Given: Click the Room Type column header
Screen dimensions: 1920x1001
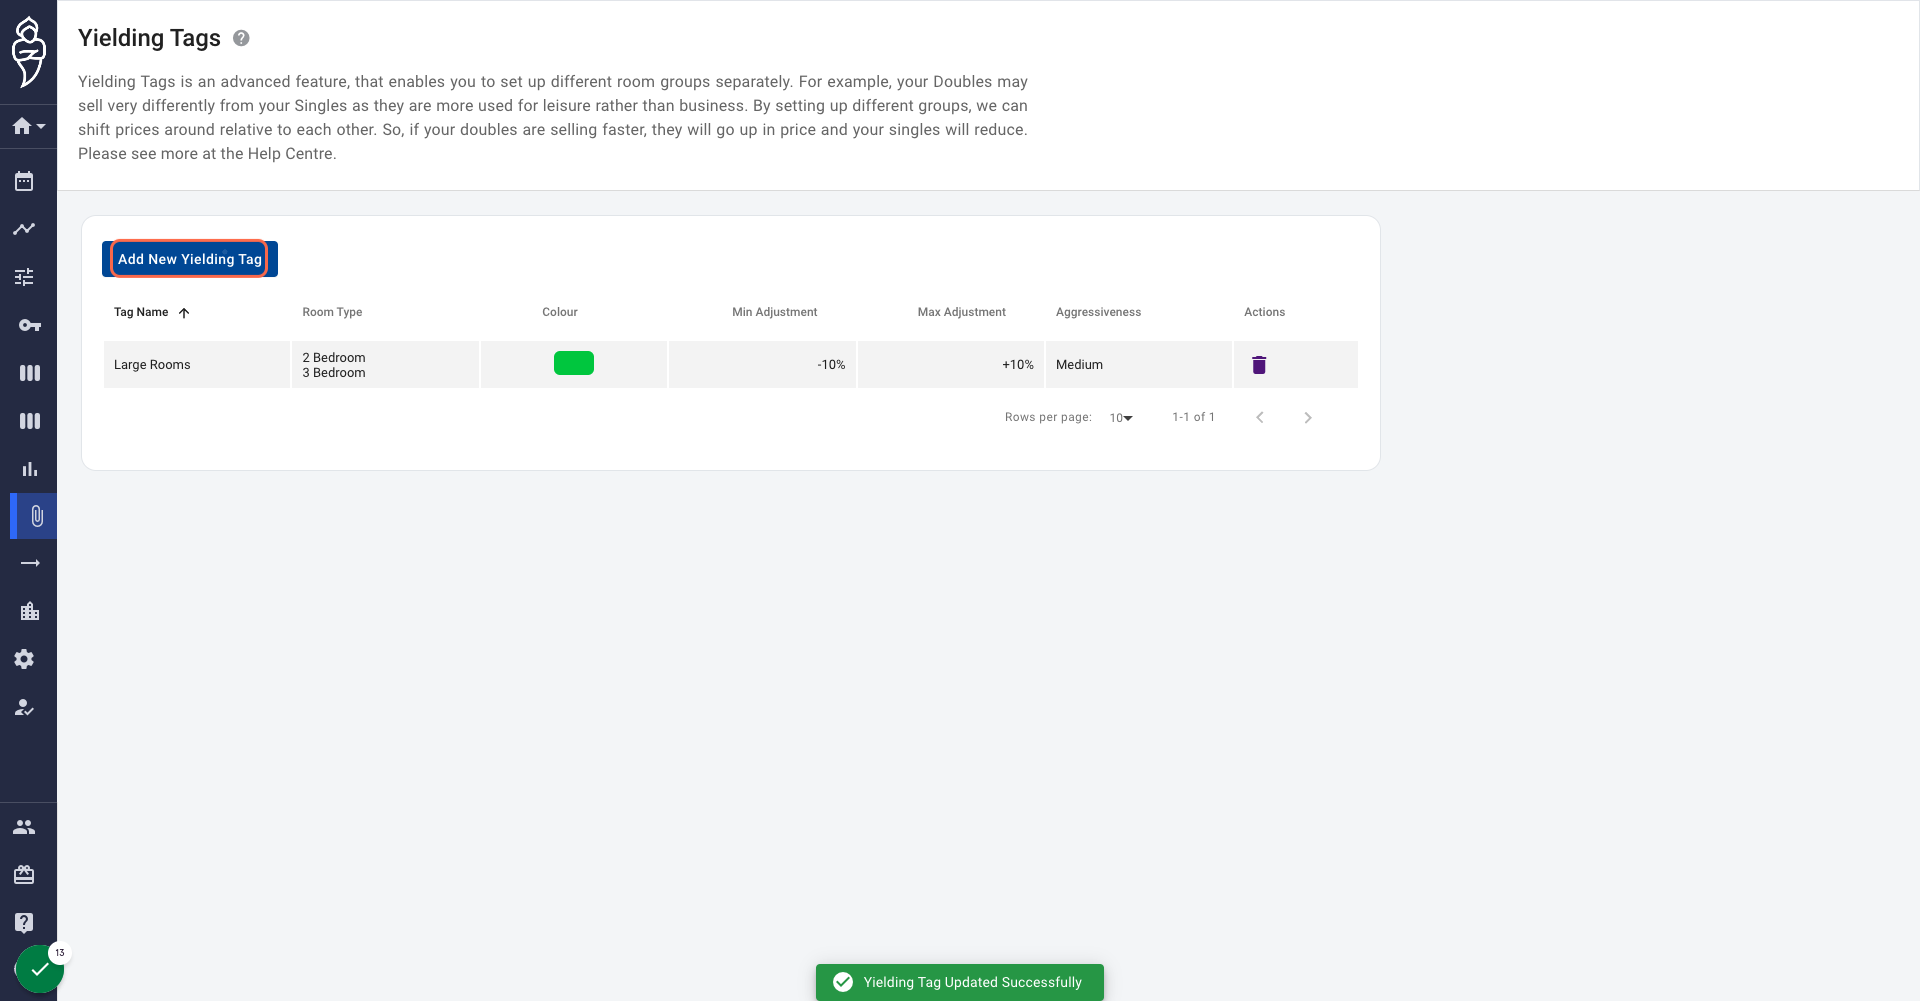Looking at the screenshot, I should click(x=332, y=312).
